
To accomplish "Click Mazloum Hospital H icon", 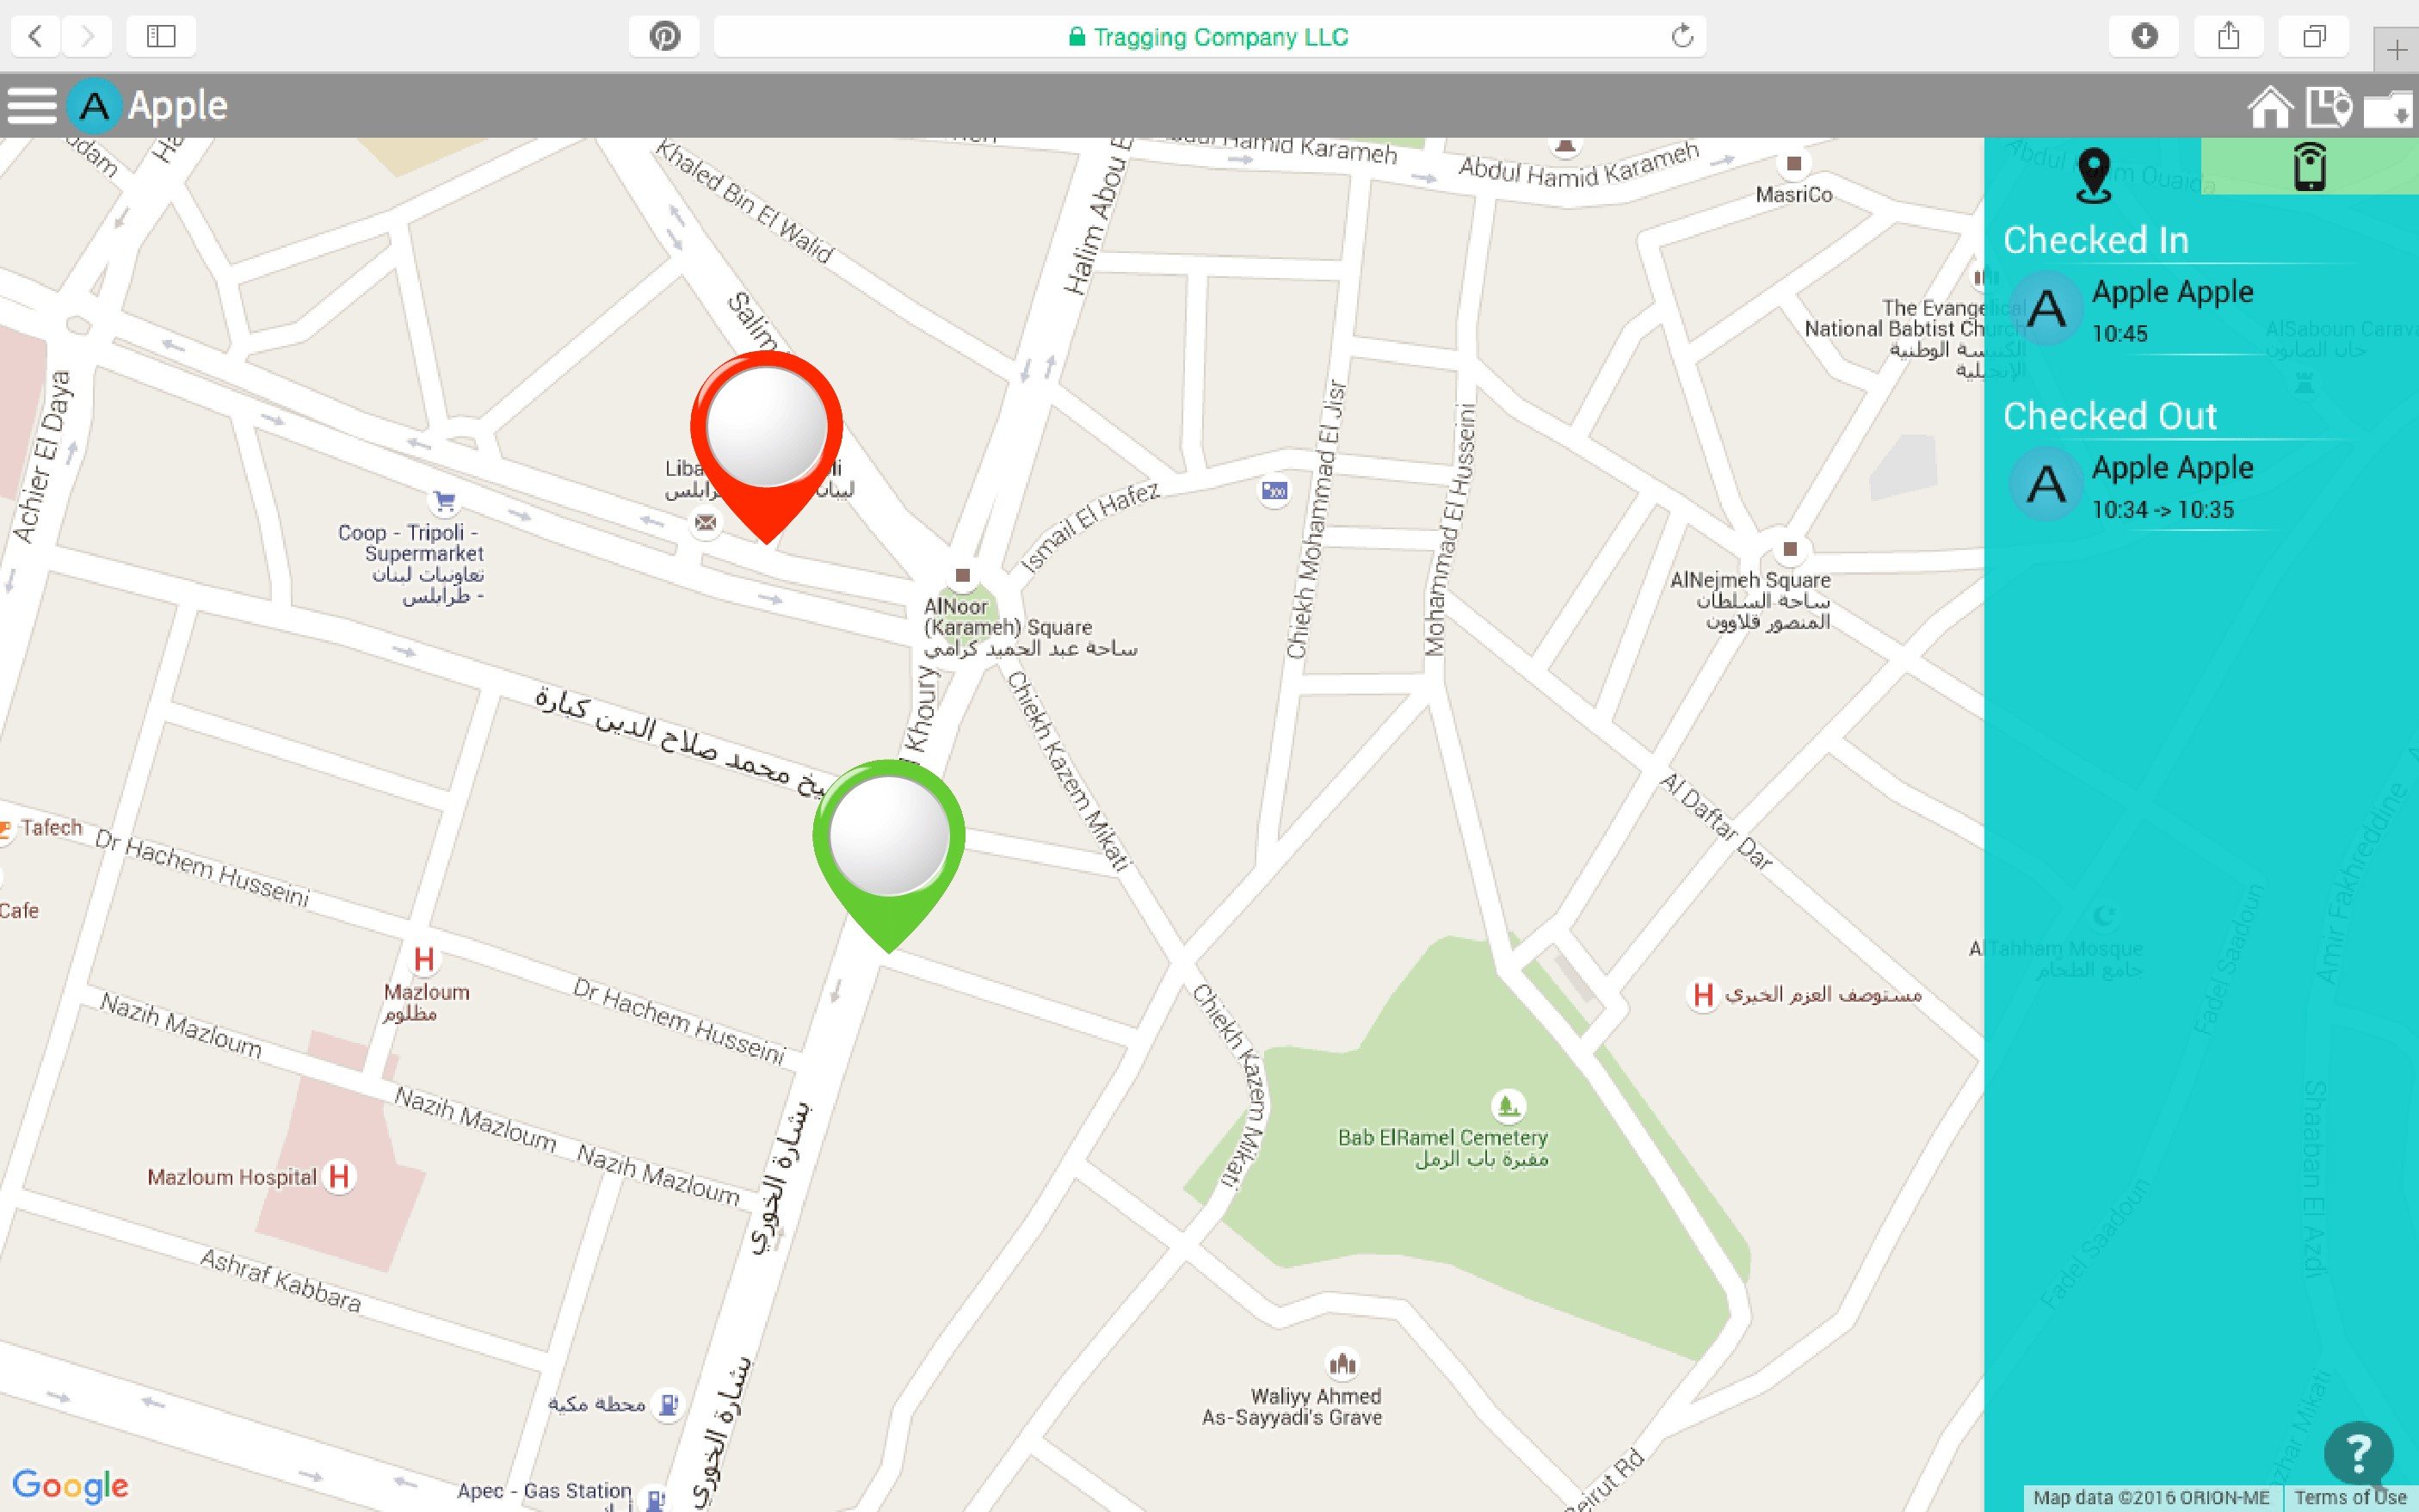I will [339, 1176].
